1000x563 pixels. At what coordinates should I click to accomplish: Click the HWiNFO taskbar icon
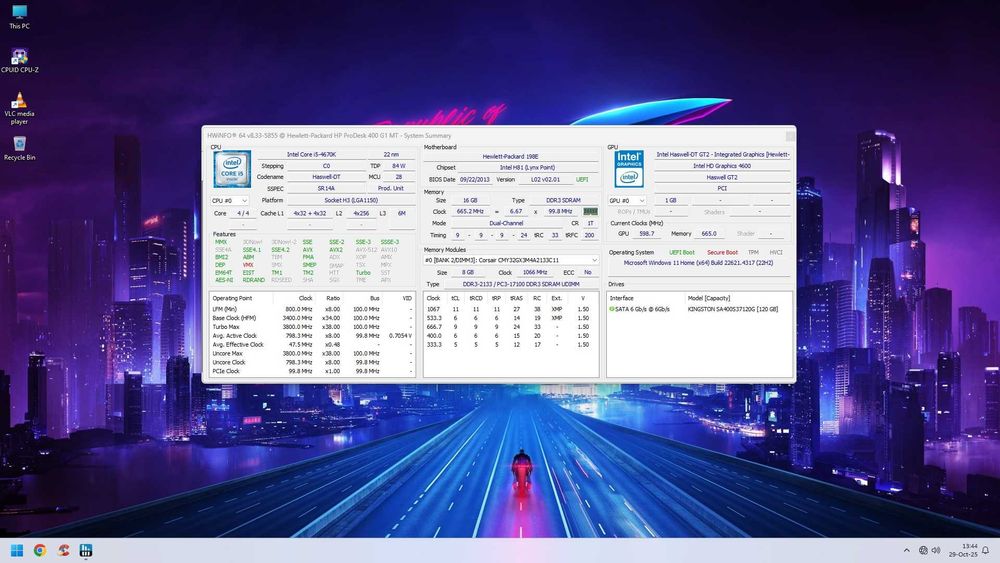coord(86,550)
